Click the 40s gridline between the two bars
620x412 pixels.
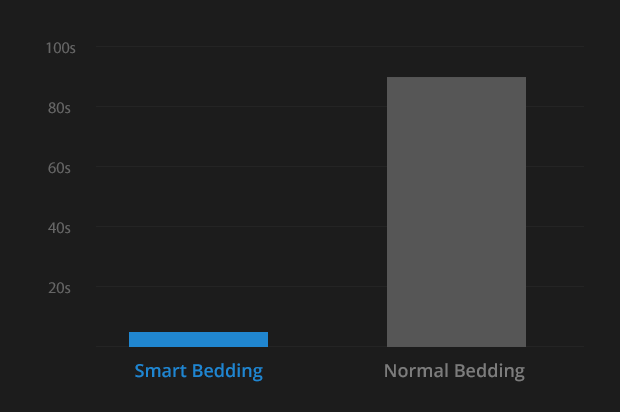click(327, 226)
